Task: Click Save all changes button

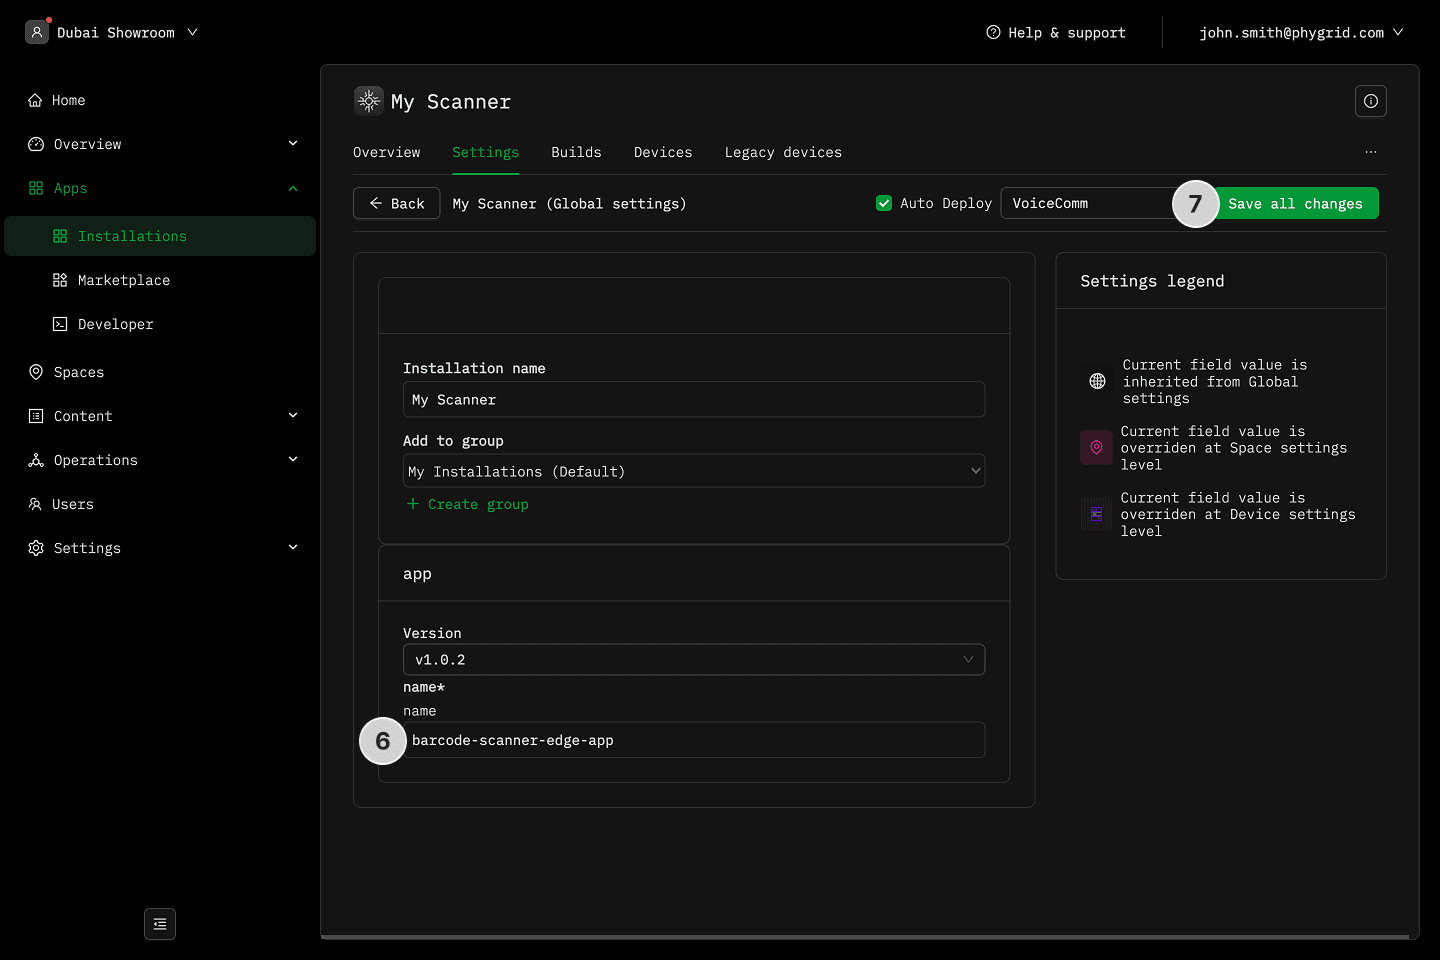Action: click(x=1295, y=203)
